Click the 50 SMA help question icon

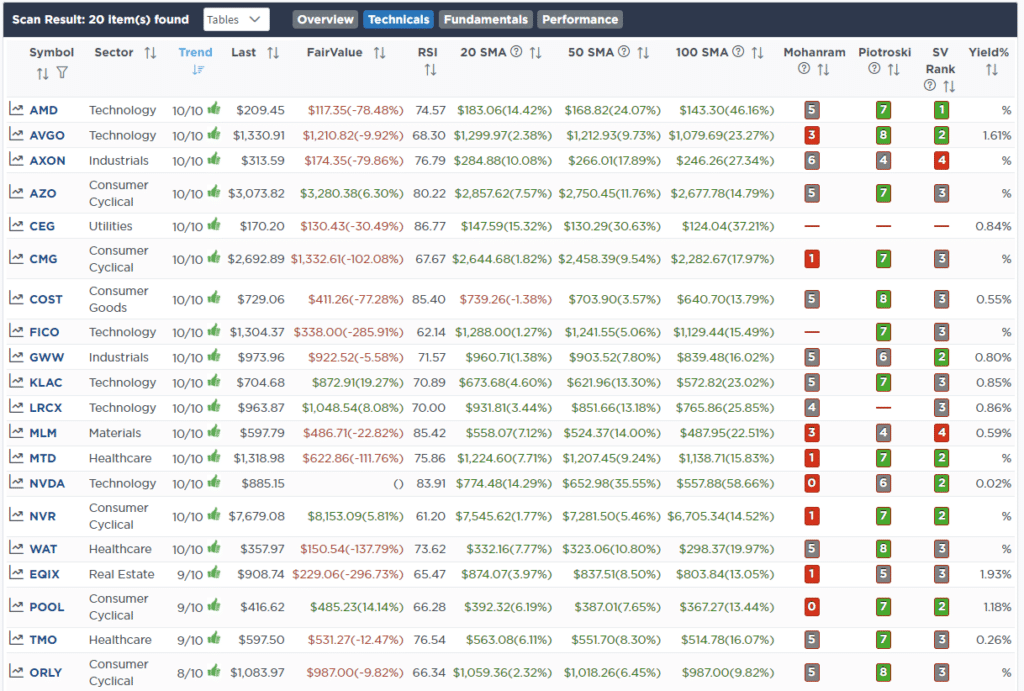tap(624, 52)
